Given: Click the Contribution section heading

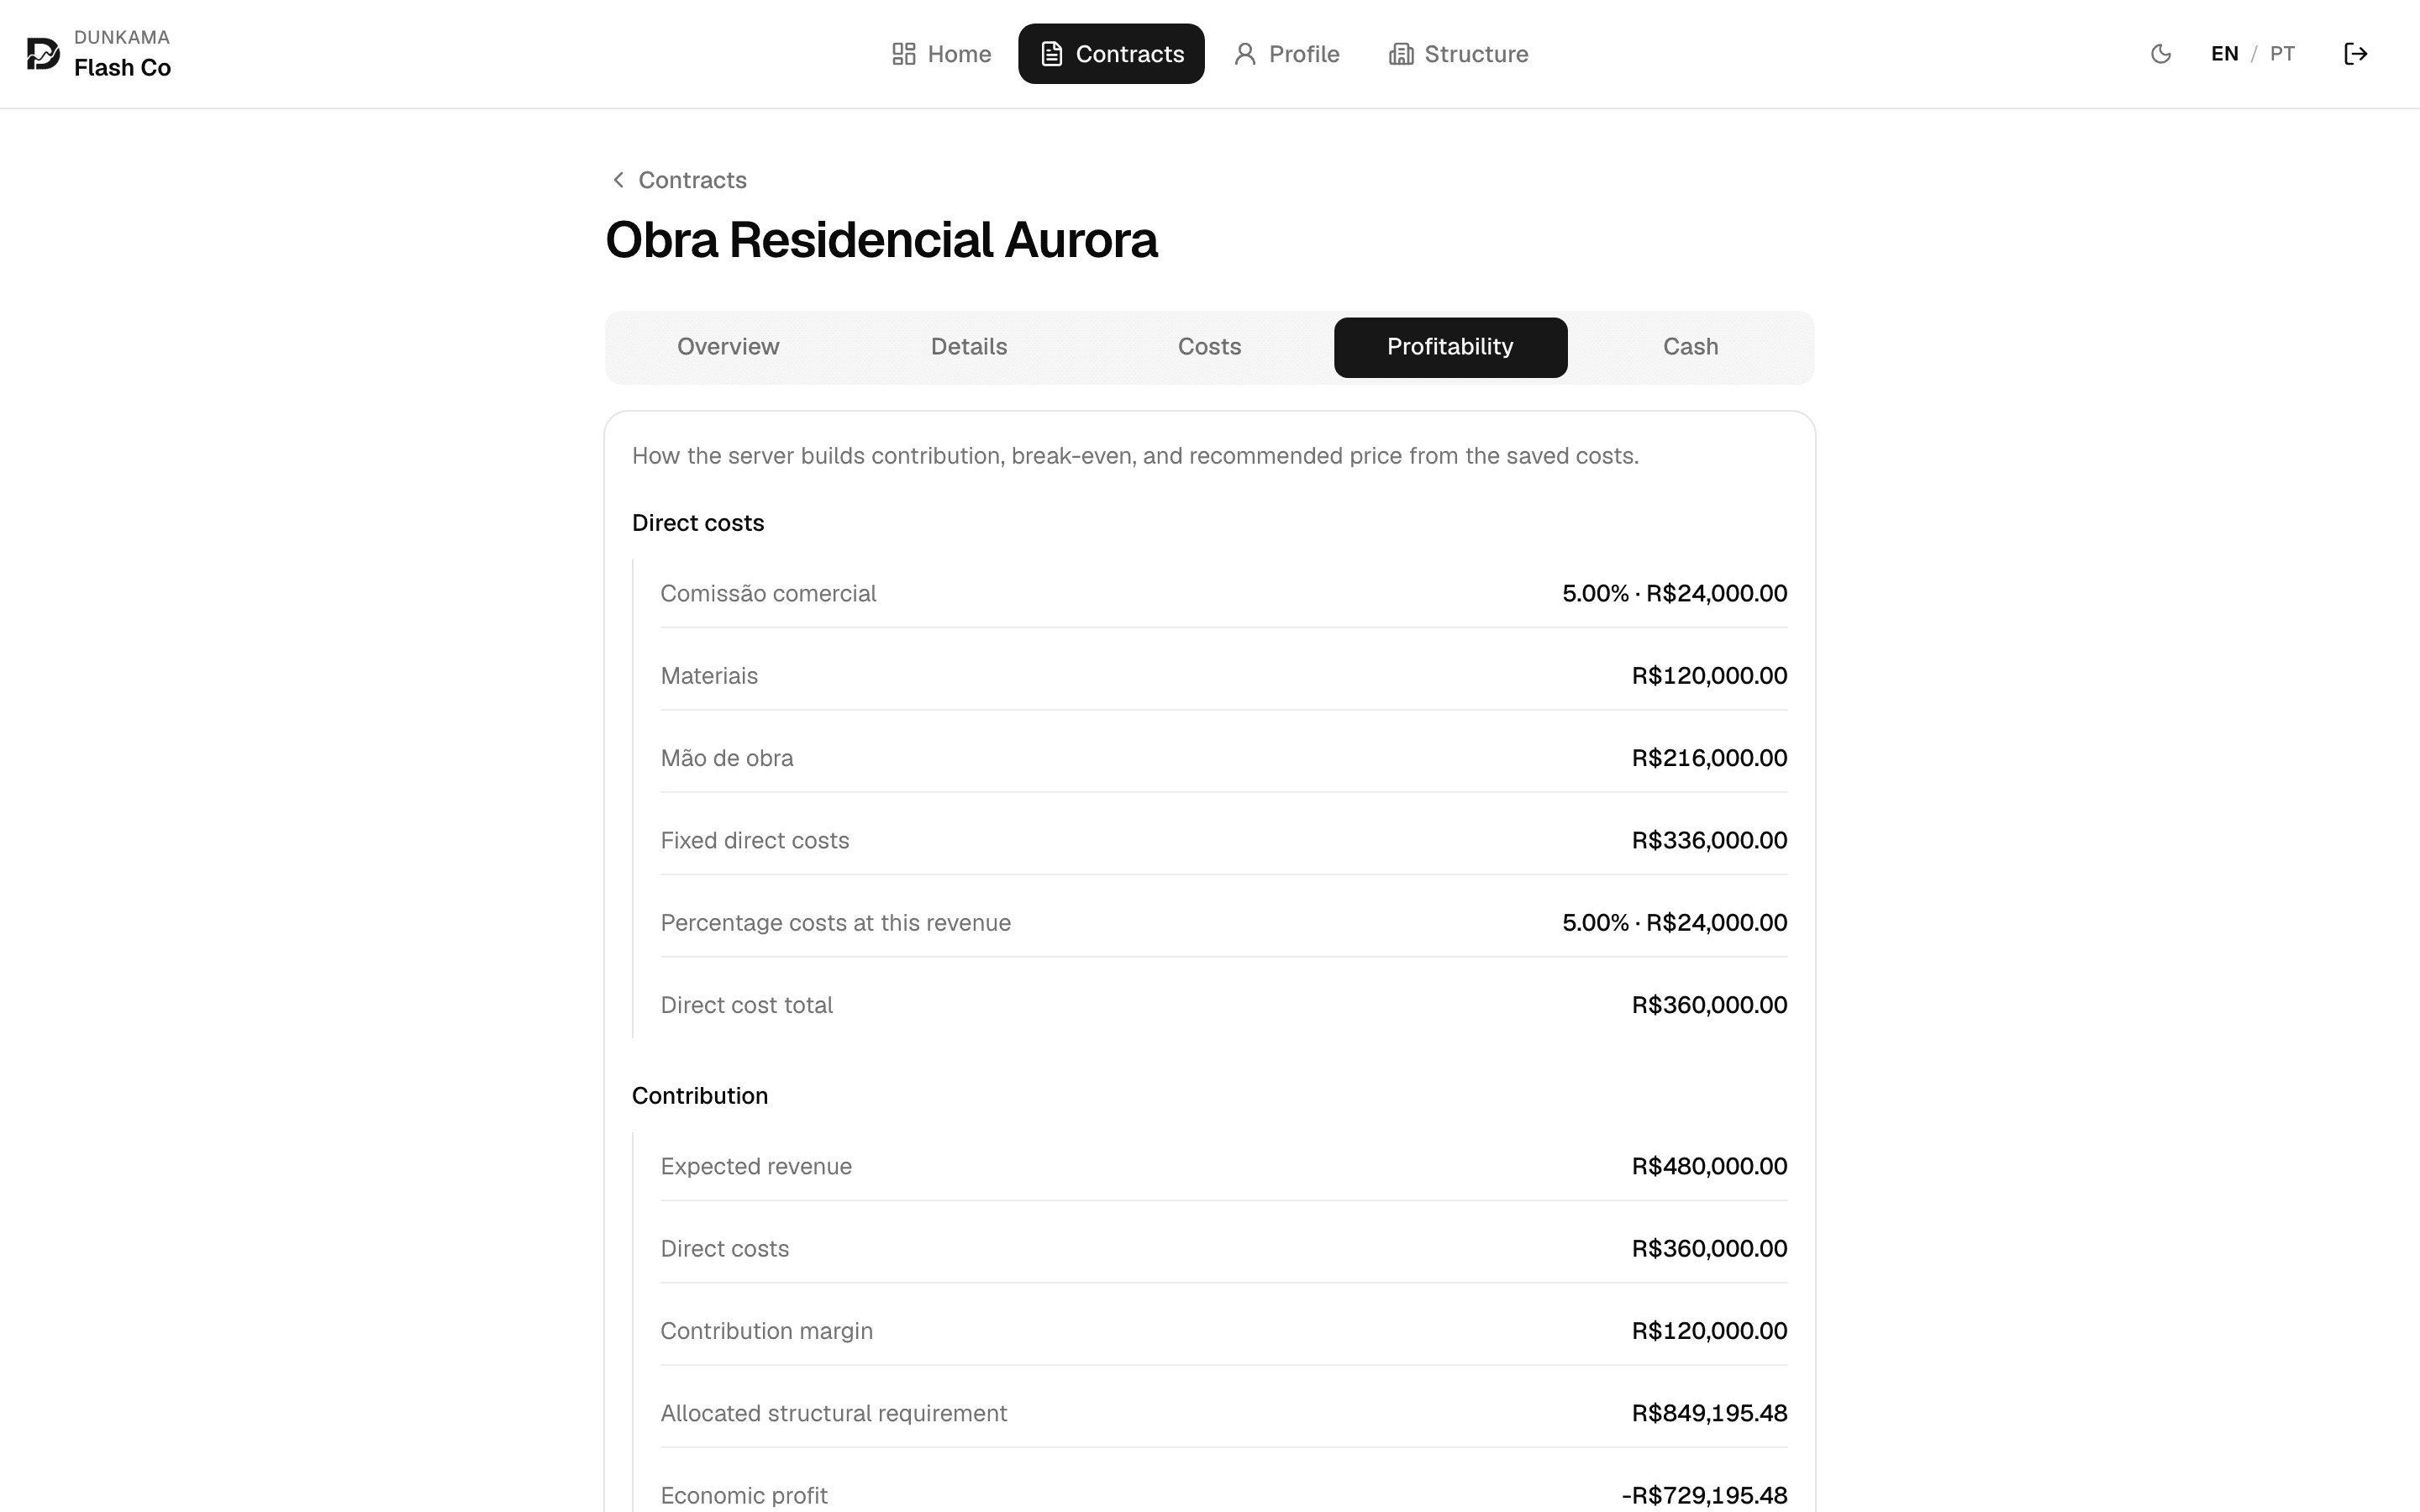Looking at the screenshot, I should point(700,1096).
